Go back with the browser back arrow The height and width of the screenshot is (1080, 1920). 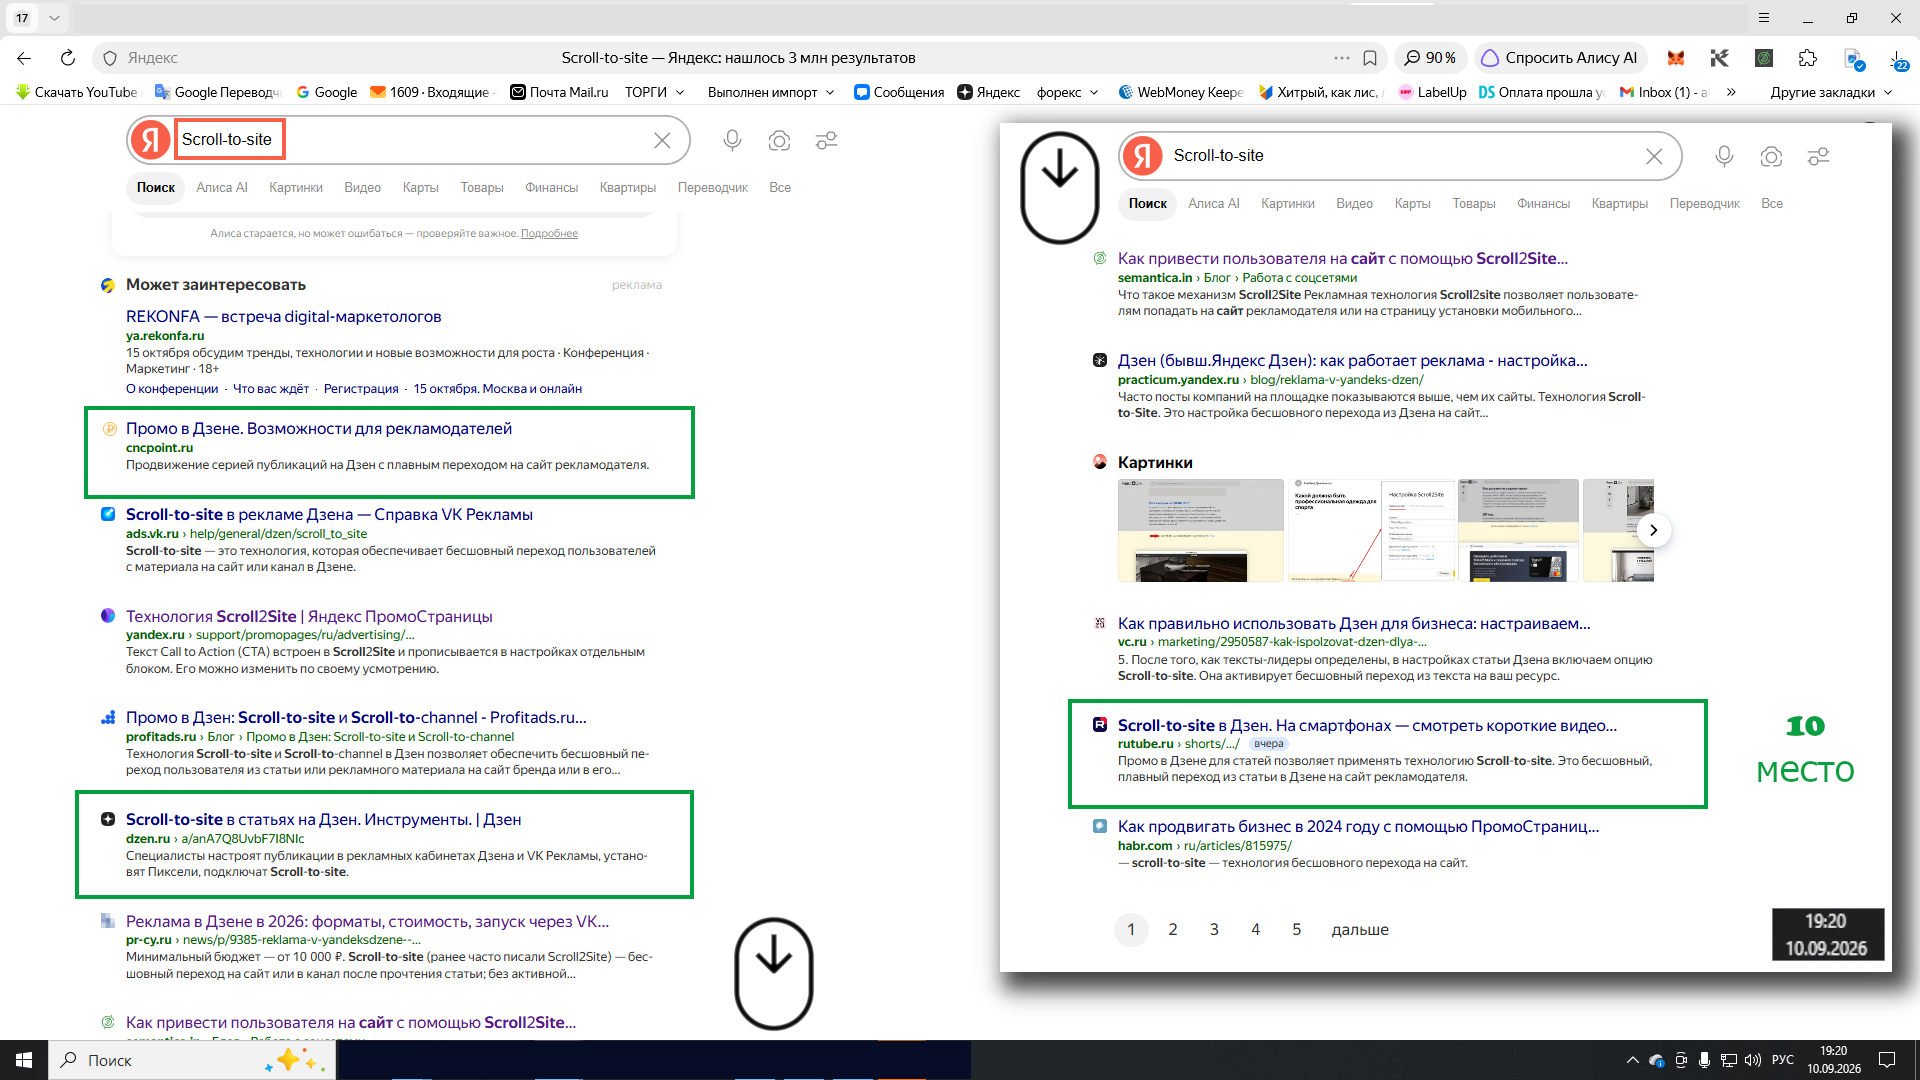(24, 58)
